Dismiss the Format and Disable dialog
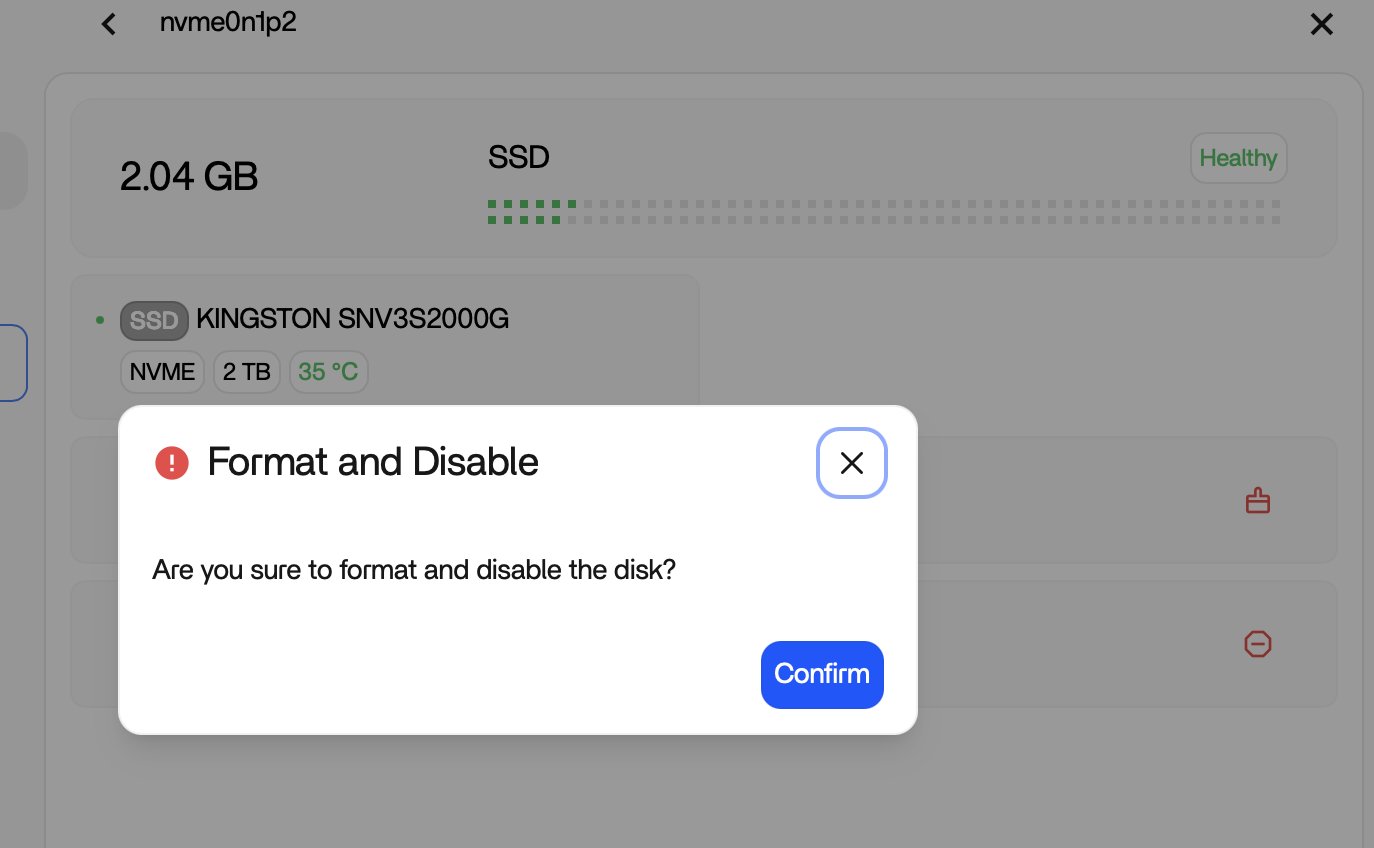 [852, 462]
